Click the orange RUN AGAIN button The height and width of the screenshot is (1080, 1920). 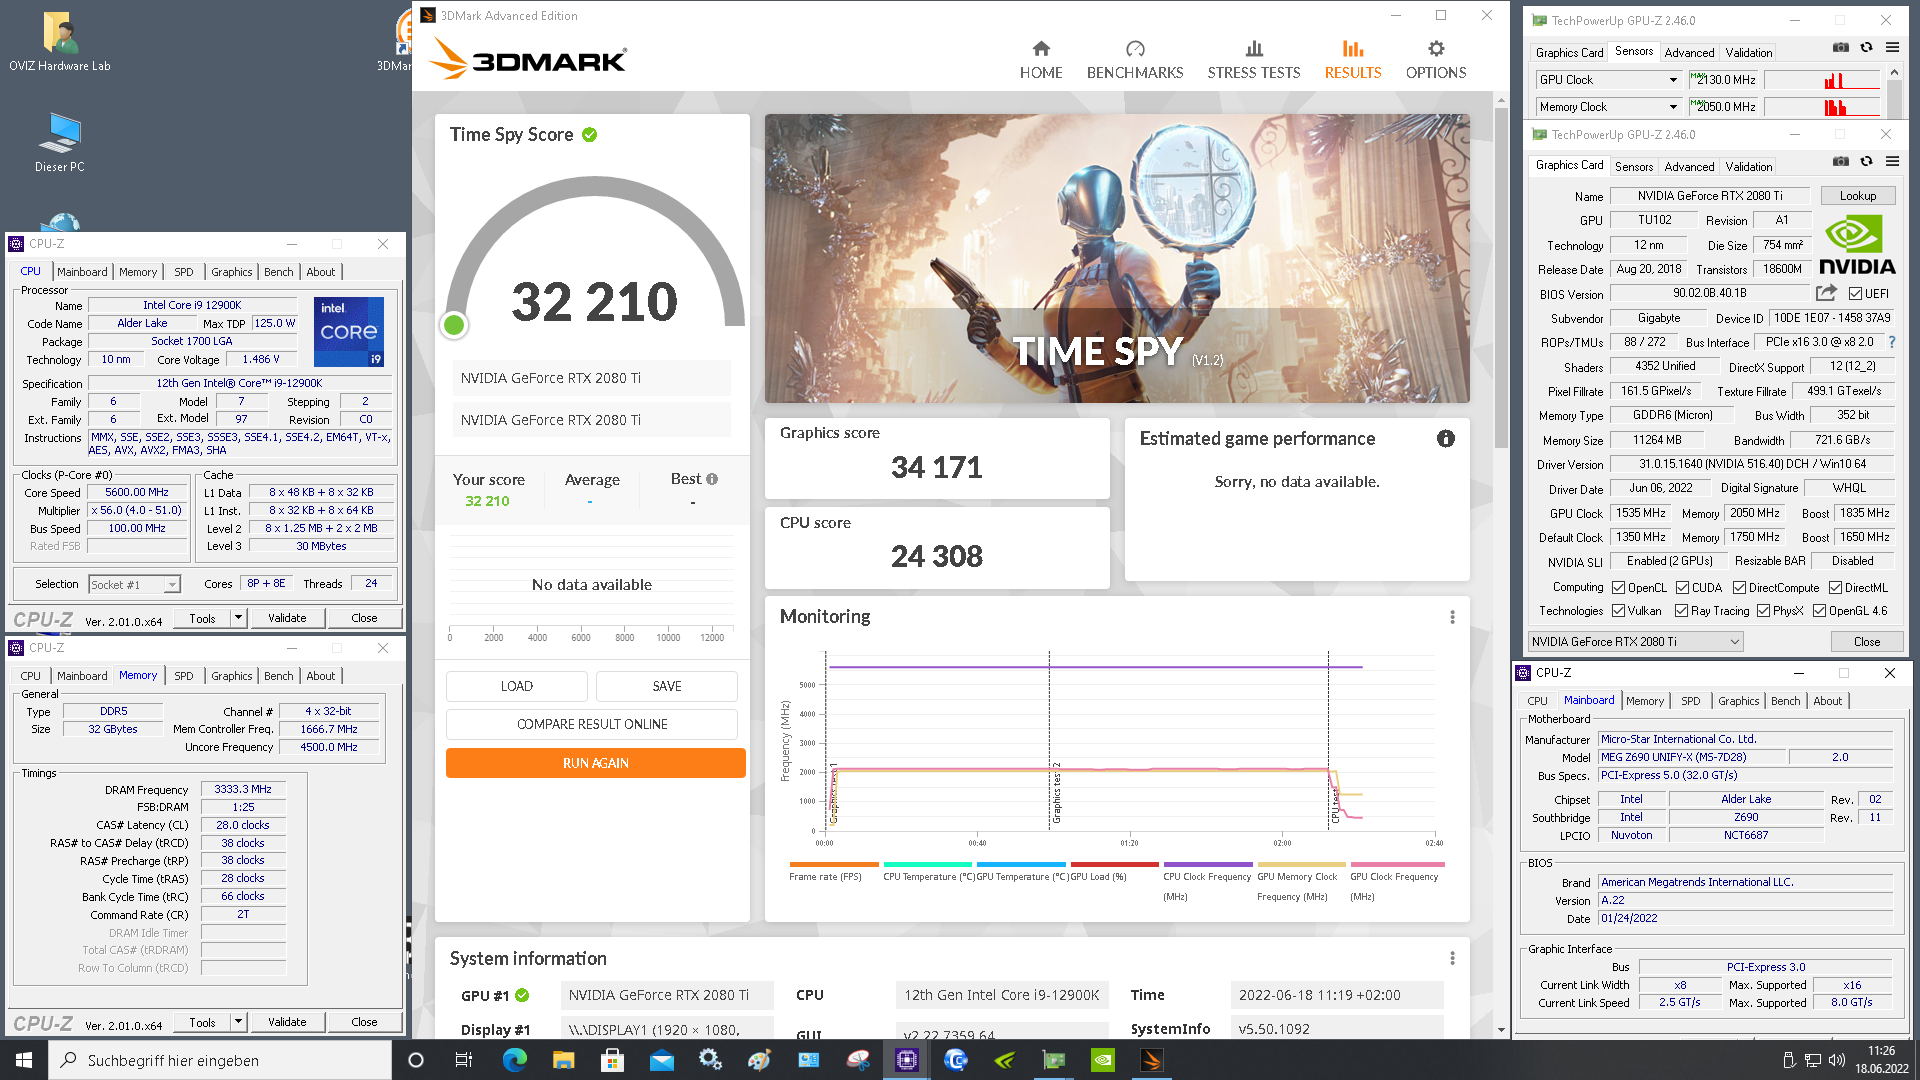click(595, 763)
